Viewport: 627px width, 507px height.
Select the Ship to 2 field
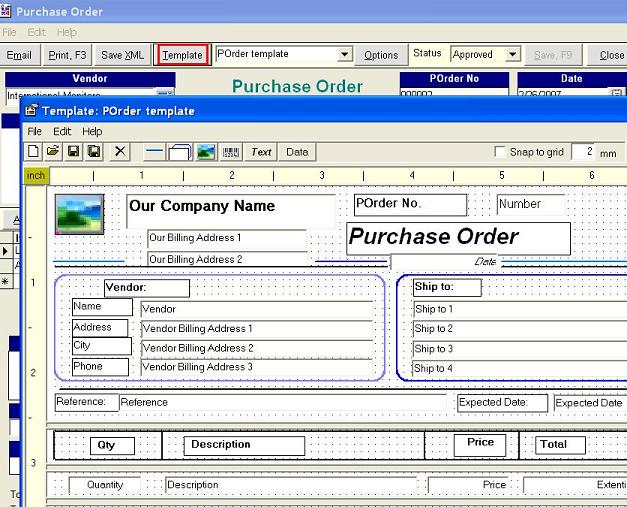pos(520,329)
